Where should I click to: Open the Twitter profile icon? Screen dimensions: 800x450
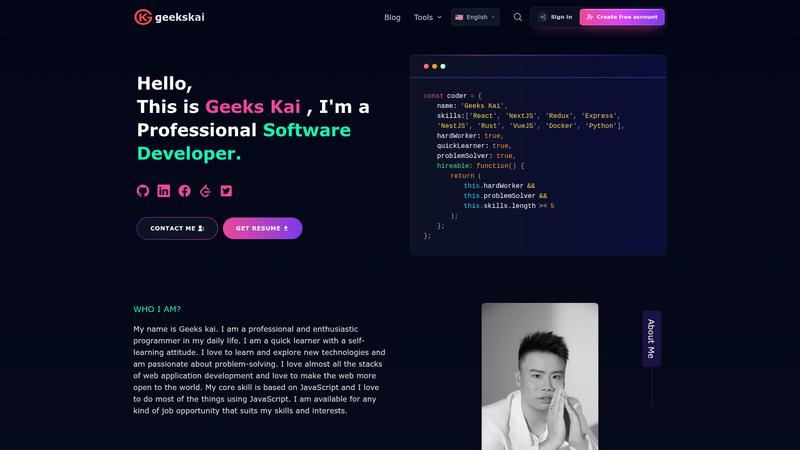(226, 191)
